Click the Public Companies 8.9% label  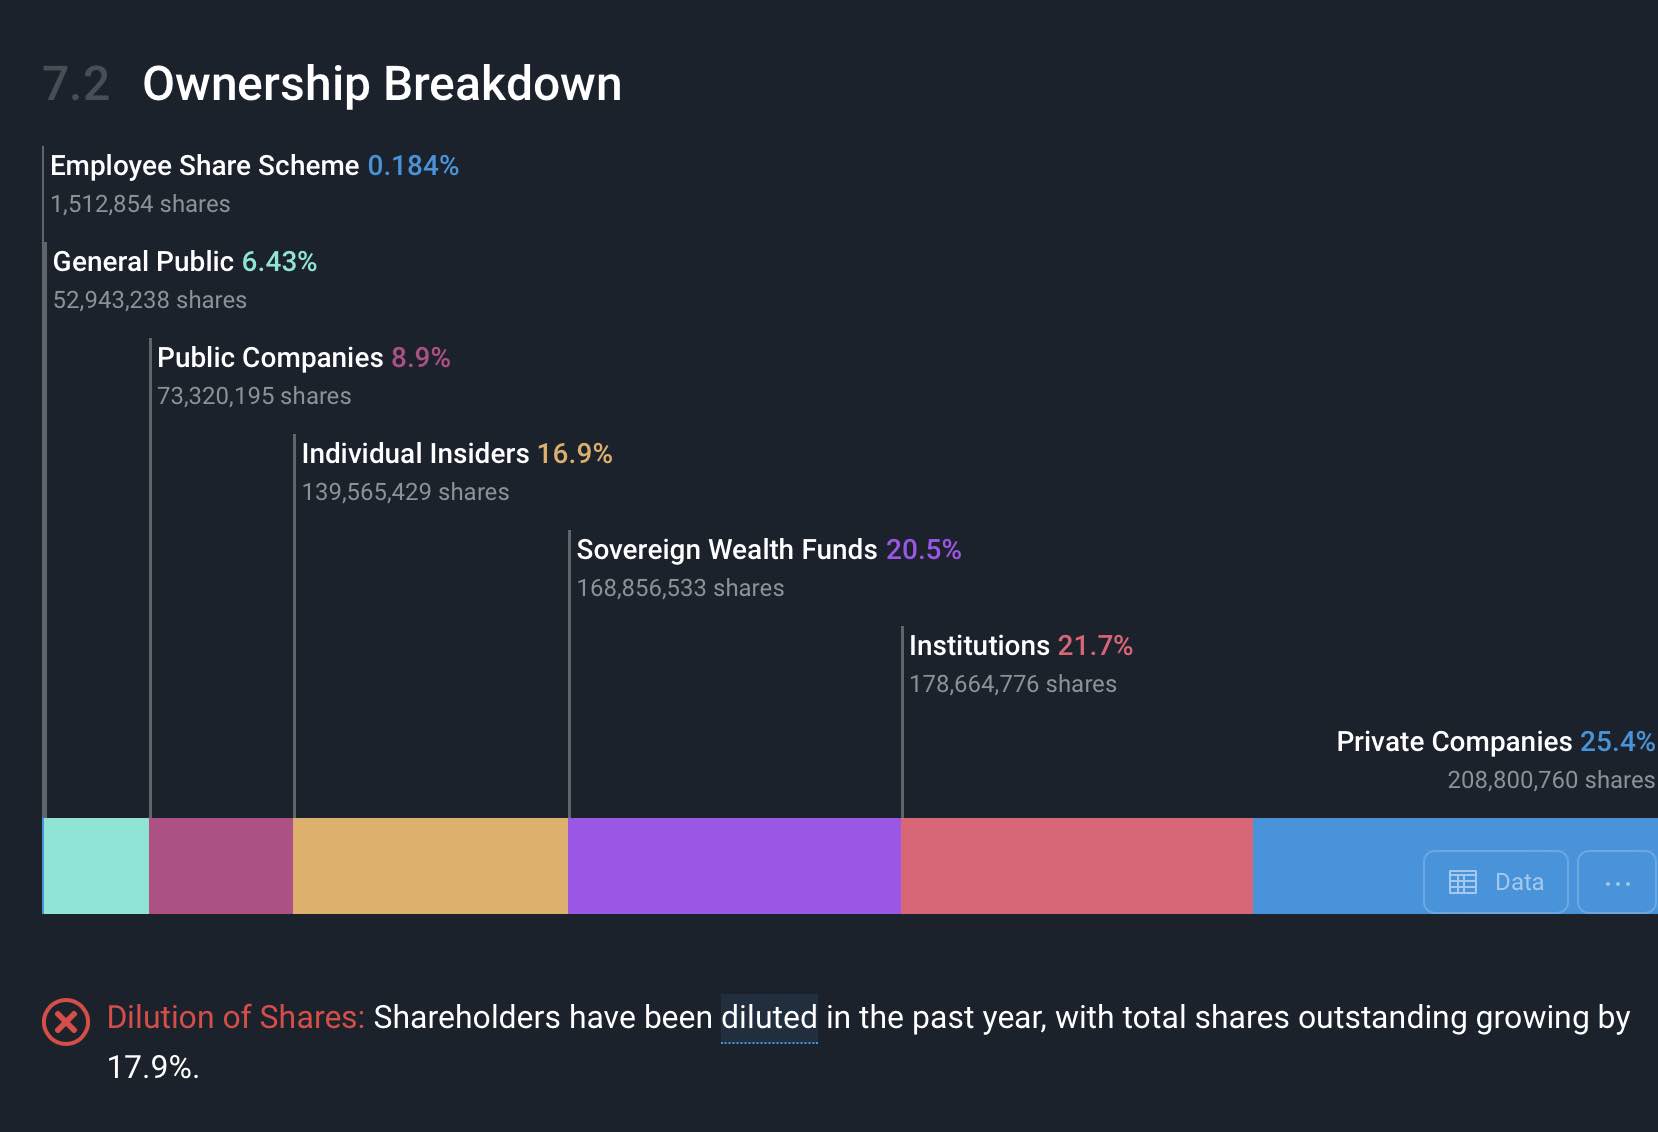304,358
